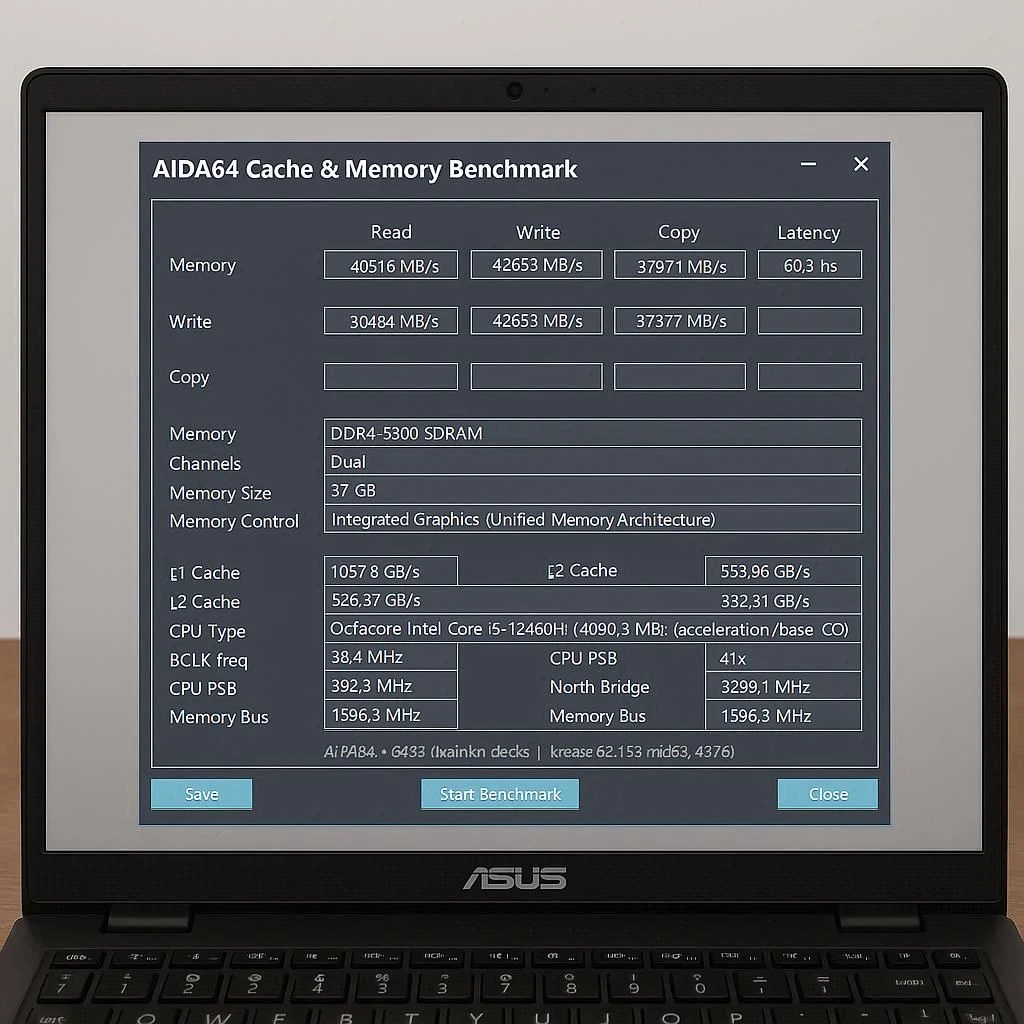This screenshot has width=1024, height=1024.
Task: Select the CPU Type Intel Core i5-12460H field
Action: tap(592, 629)
